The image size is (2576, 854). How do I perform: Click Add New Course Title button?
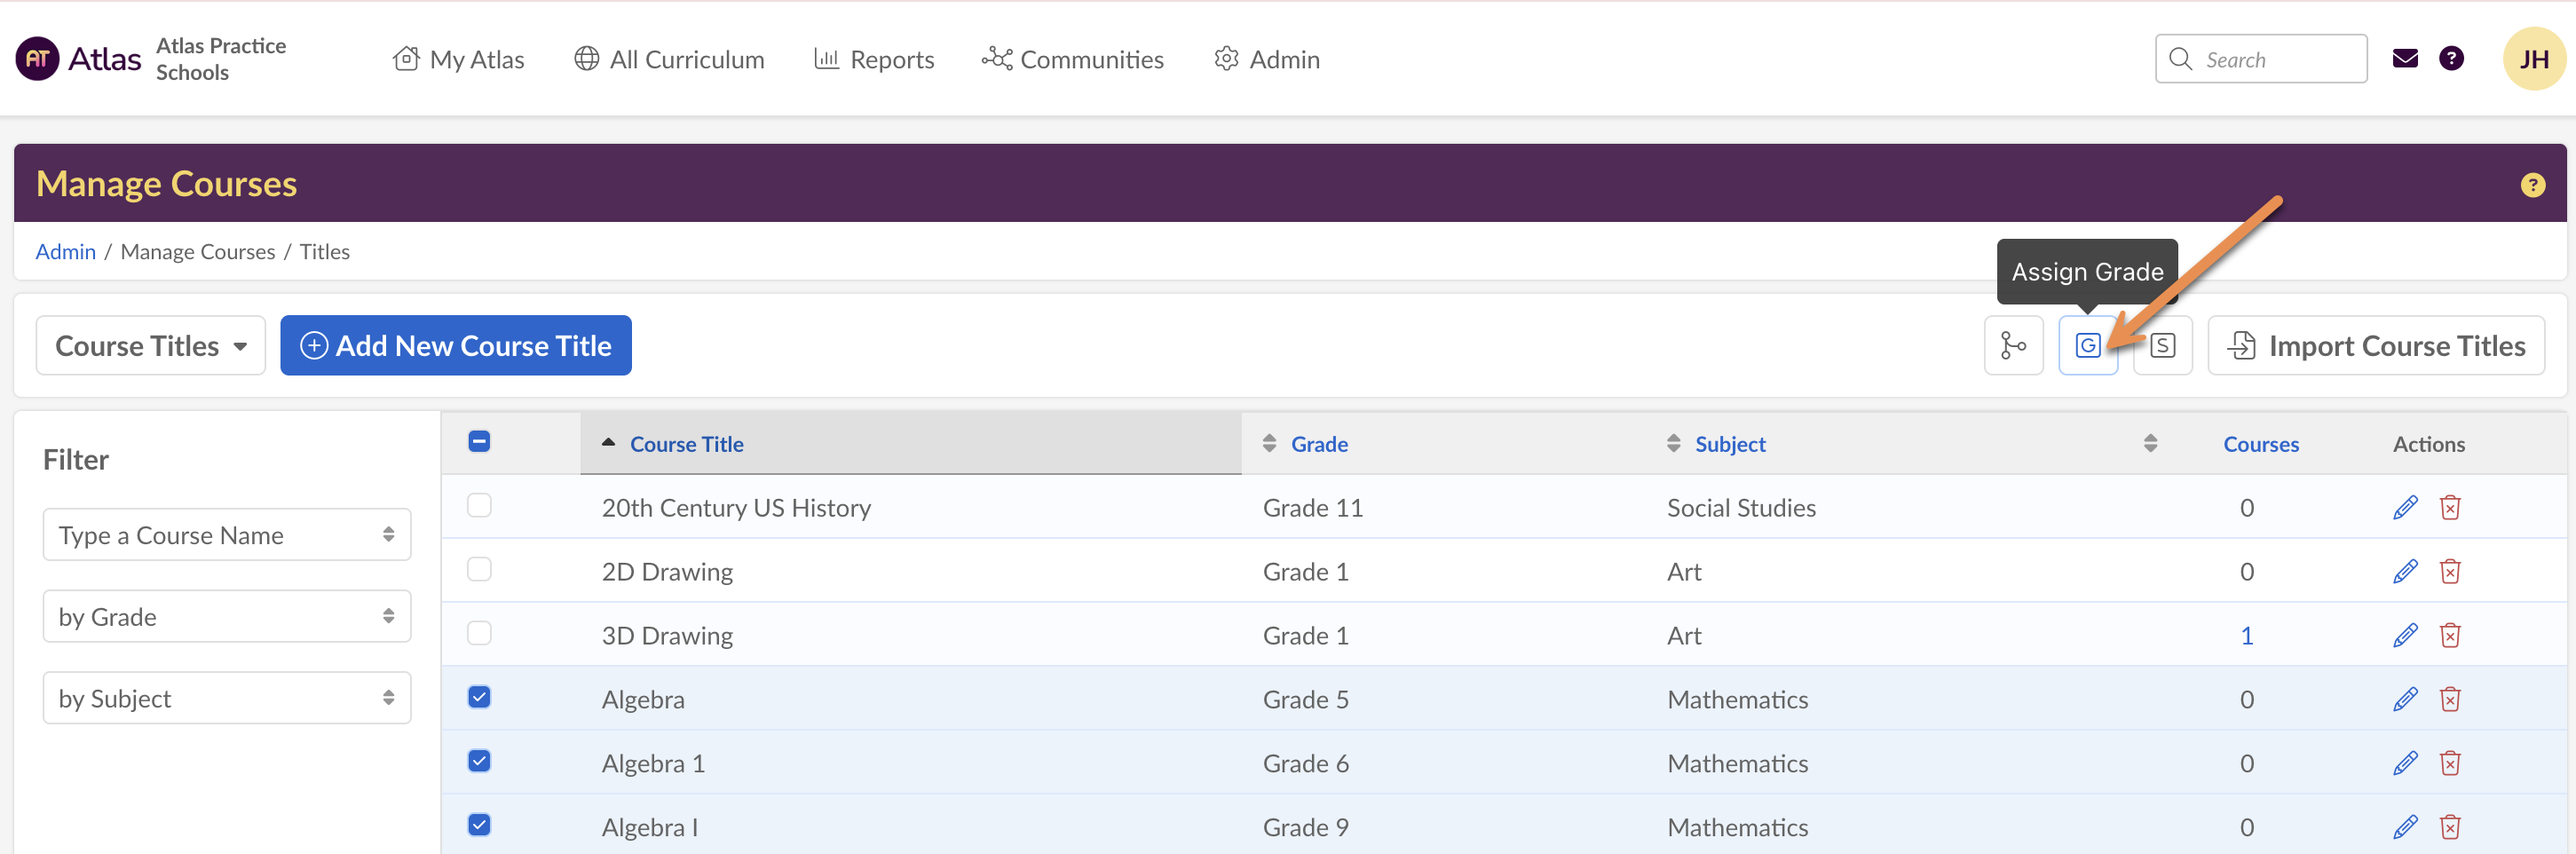[455, 346]
